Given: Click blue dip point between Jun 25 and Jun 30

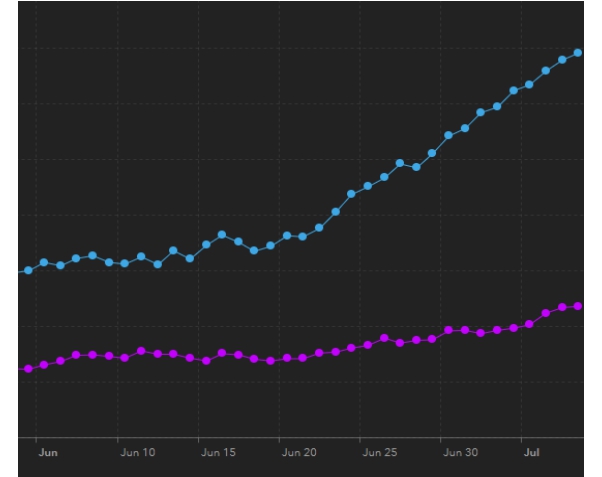Looking at the screenshot, I should click(416, 167).
